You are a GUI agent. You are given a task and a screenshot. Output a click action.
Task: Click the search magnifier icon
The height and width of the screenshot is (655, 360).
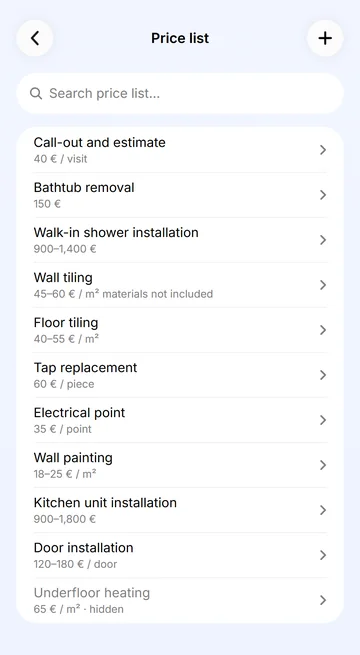click(x=36, y=94)
